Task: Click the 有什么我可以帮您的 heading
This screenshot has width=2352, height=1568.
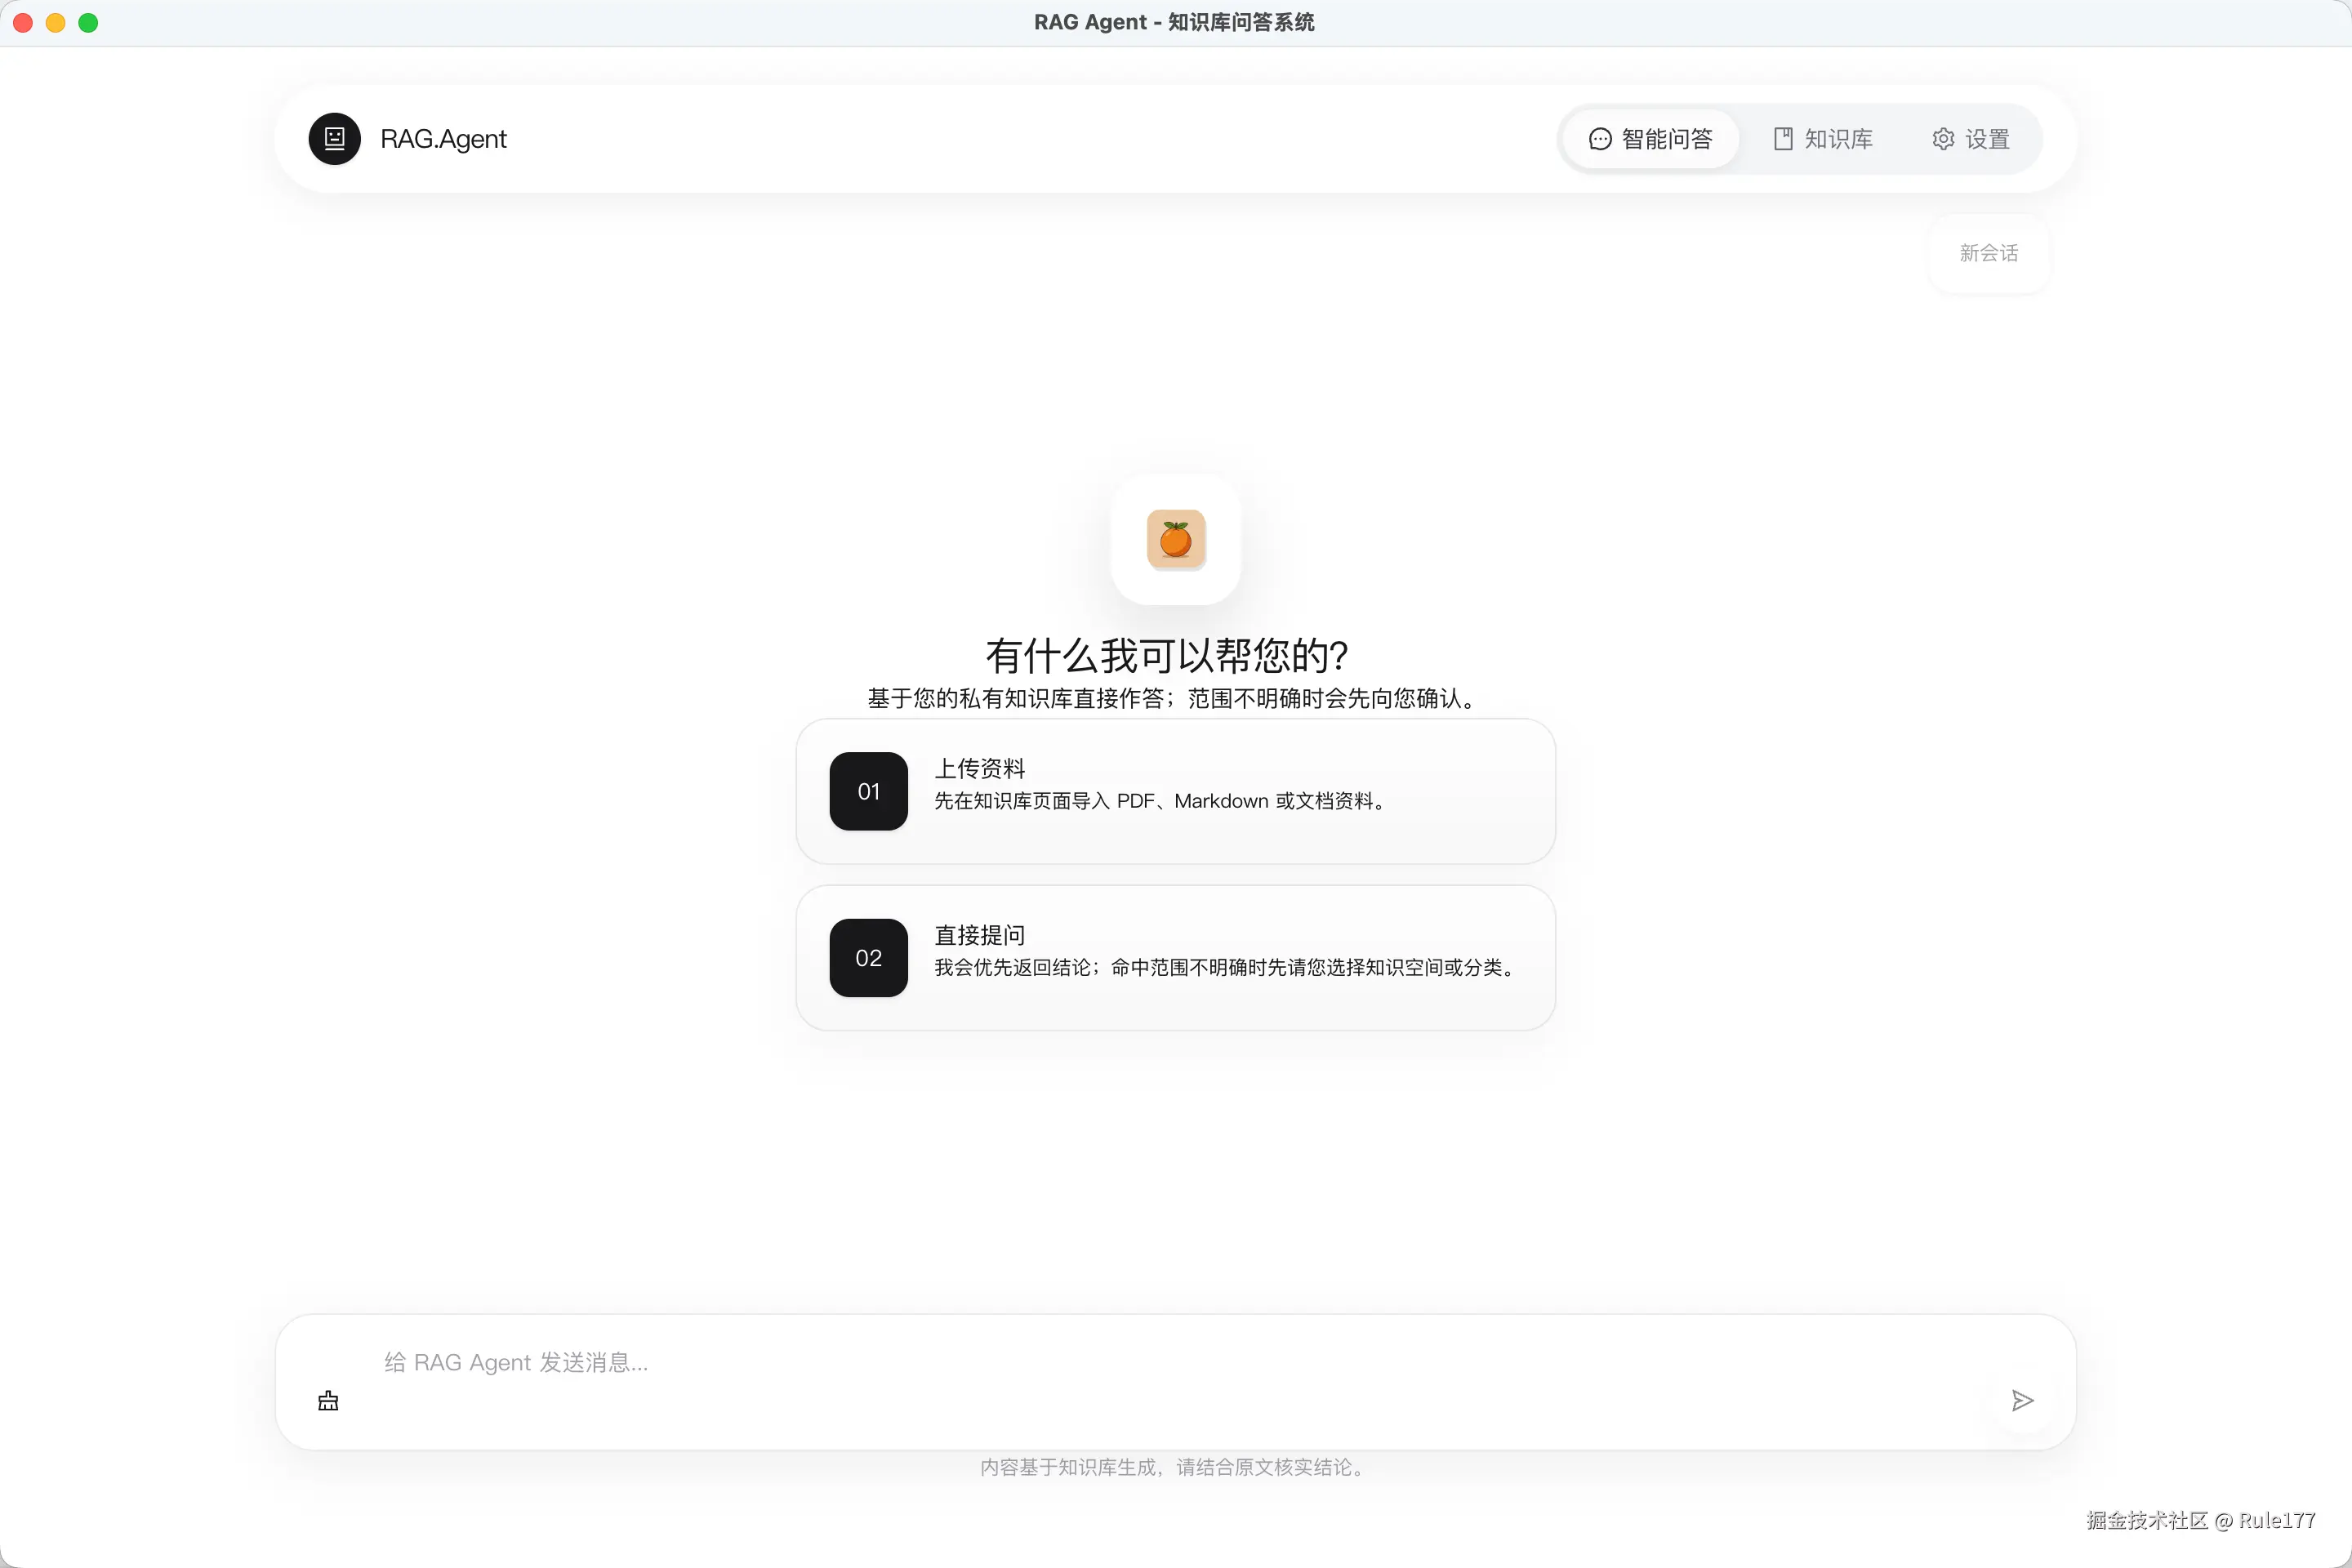Action: pyautogui.click(x=1166, y=656)
